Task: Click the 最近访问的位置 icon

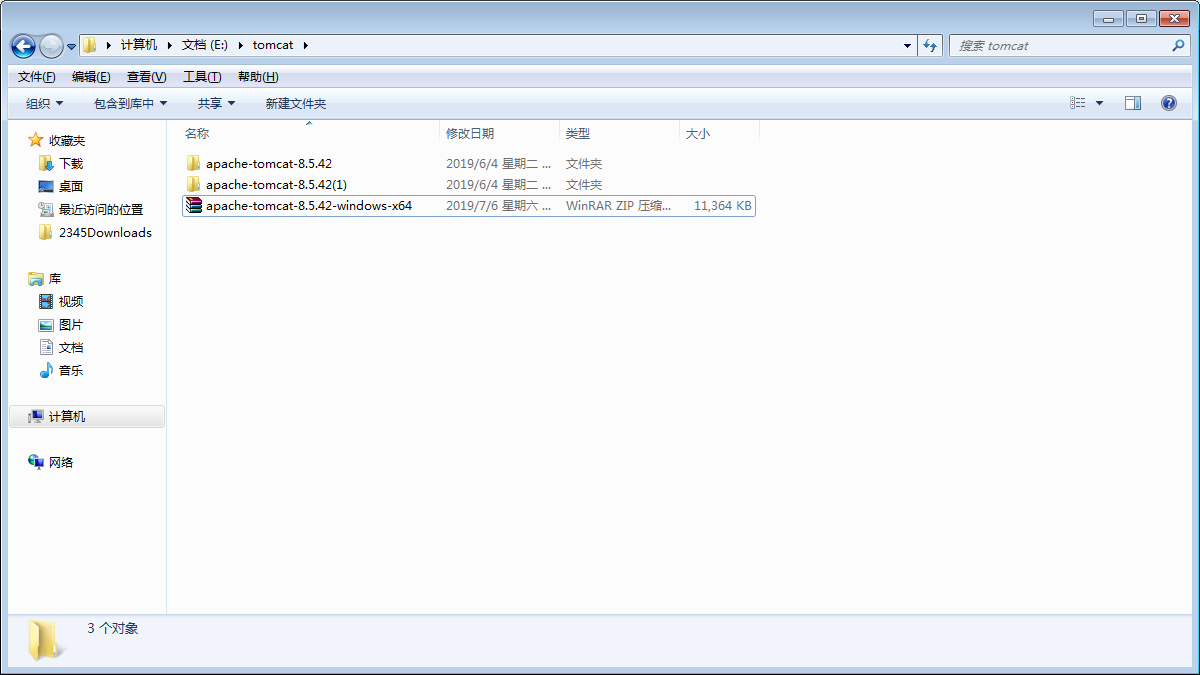Action: [x=45, y=209]
